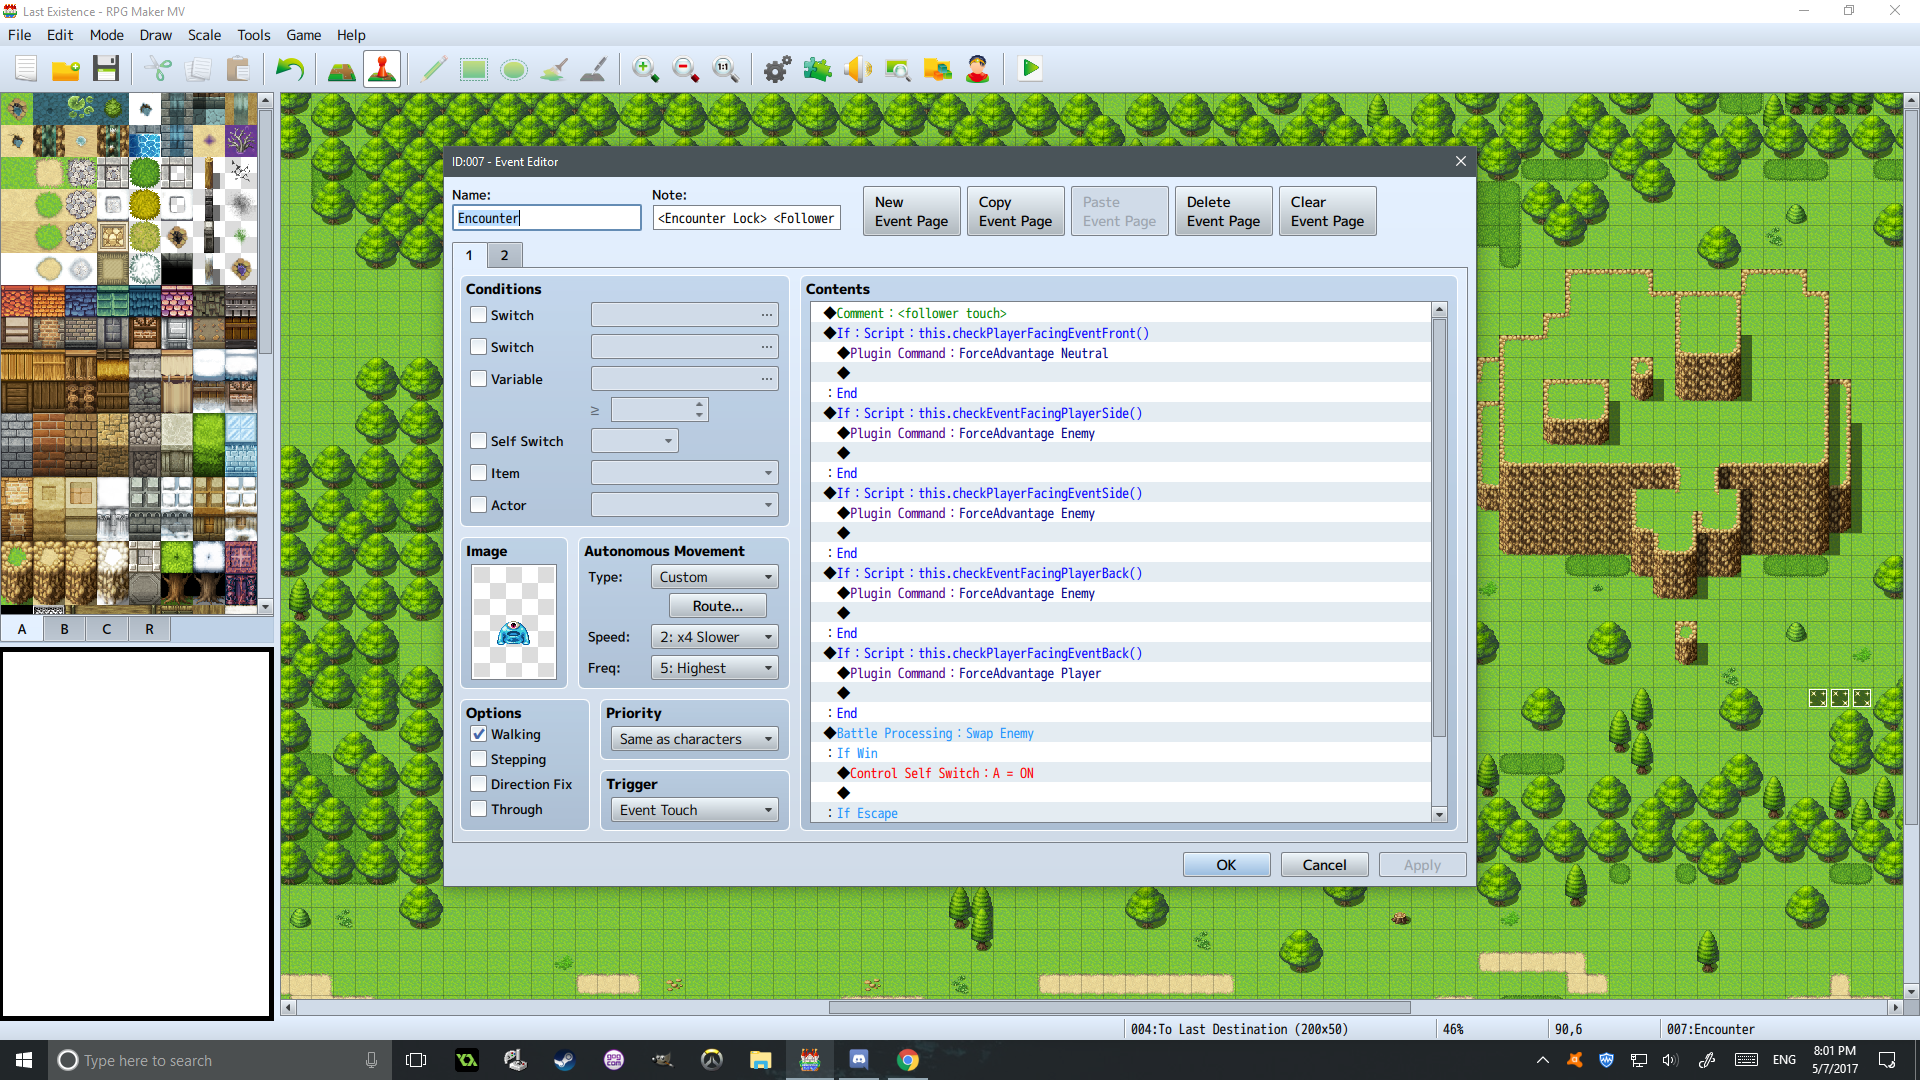Screen dimensions: 1920x1080
Task: Enable the Stepping checkbox in Options
Action: click(479, 757)
